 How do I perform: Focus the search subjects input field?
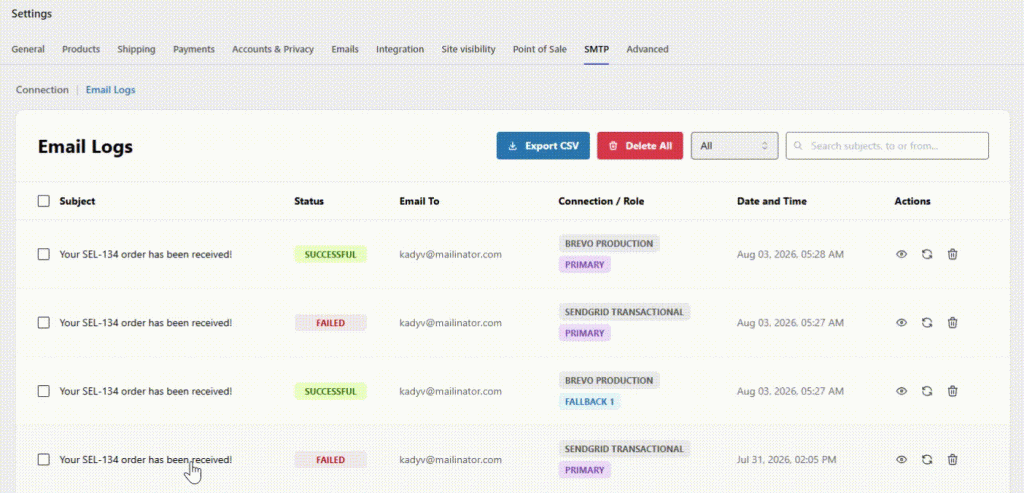click(887, 146)
